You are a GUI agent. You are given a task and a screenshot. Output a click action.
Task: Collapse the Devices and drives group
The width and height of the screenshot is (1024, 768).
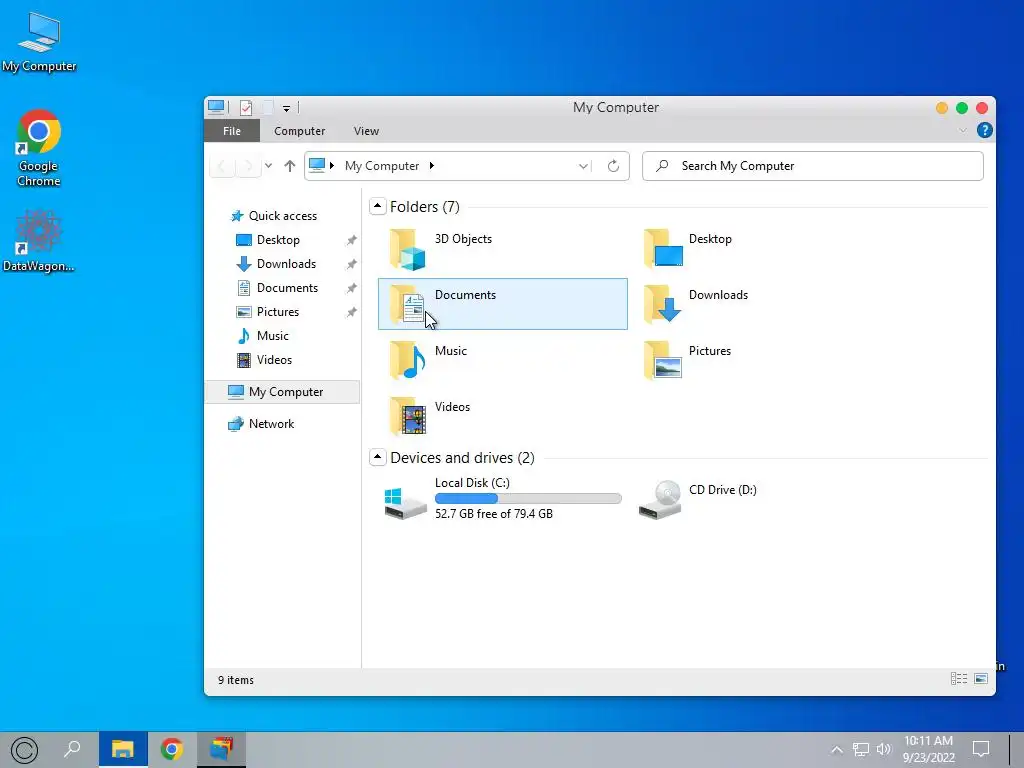tap(377, 457)
